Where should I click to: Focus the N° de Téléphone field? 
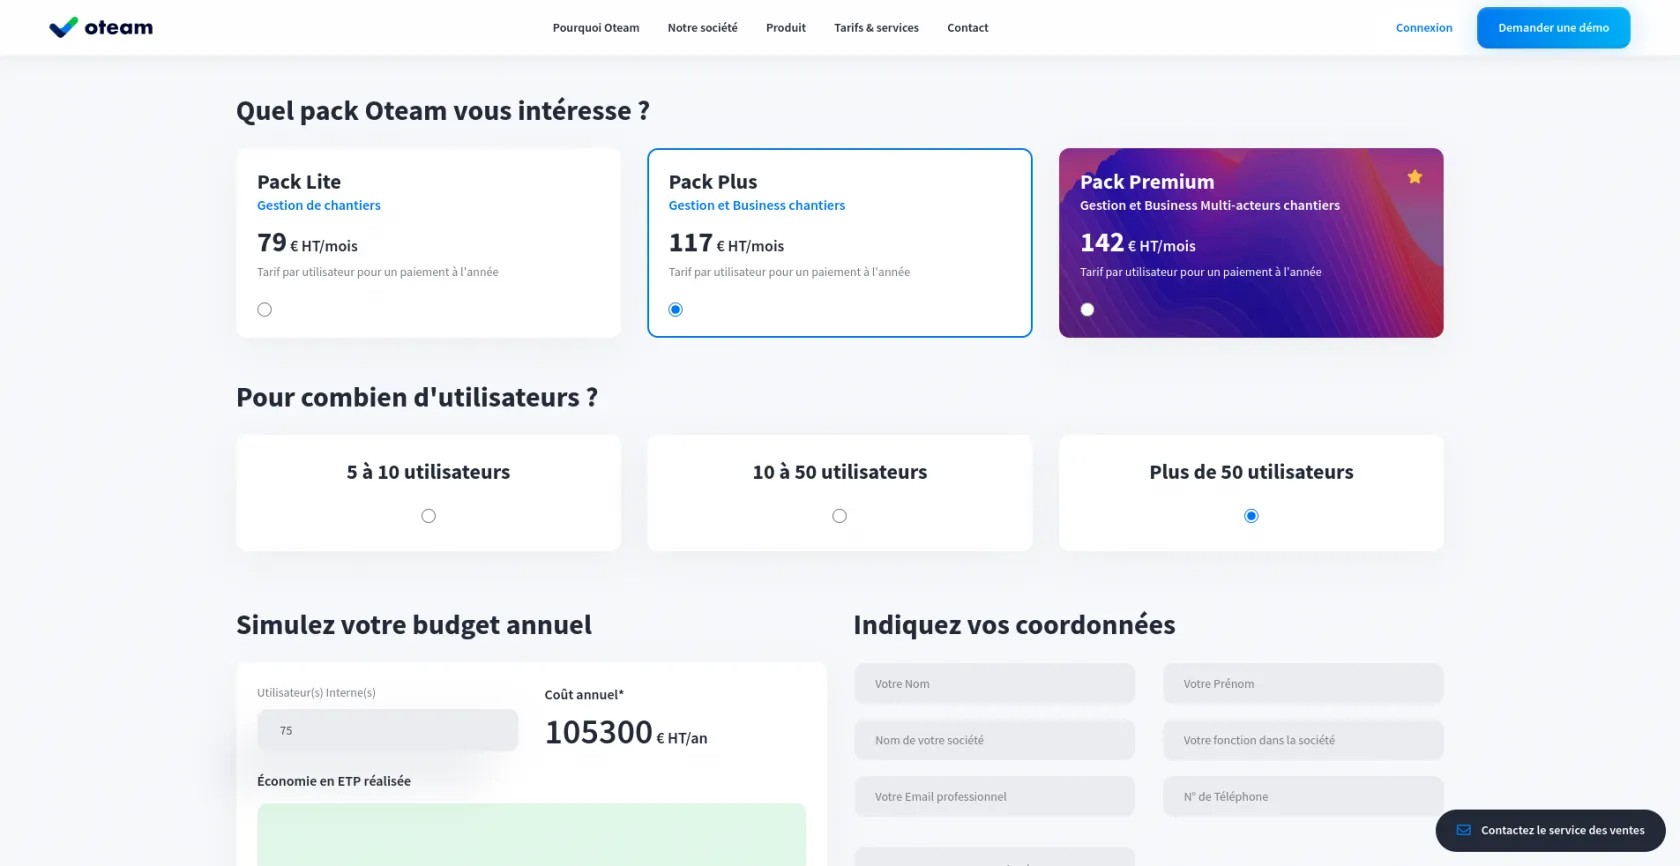click(1302, 797)
